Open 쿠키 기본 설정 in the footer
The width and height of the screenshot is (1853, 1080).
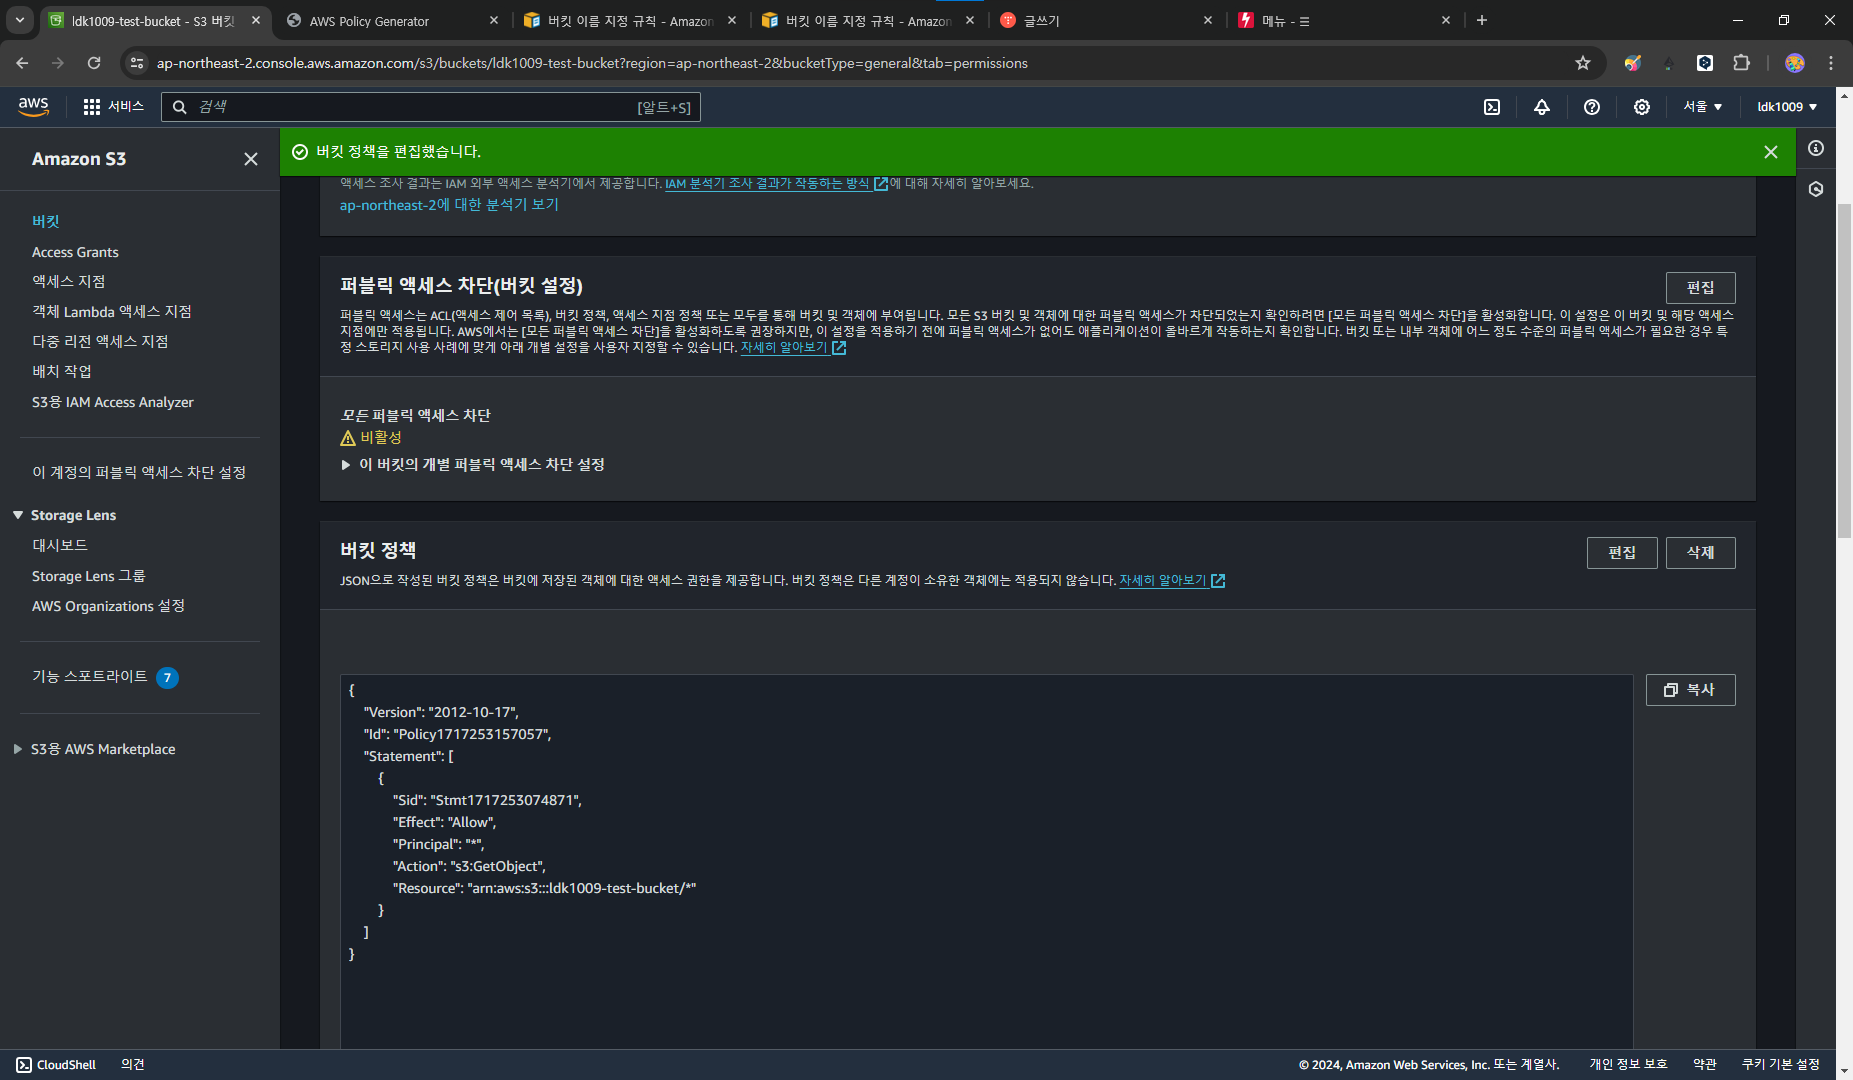1780,1065
